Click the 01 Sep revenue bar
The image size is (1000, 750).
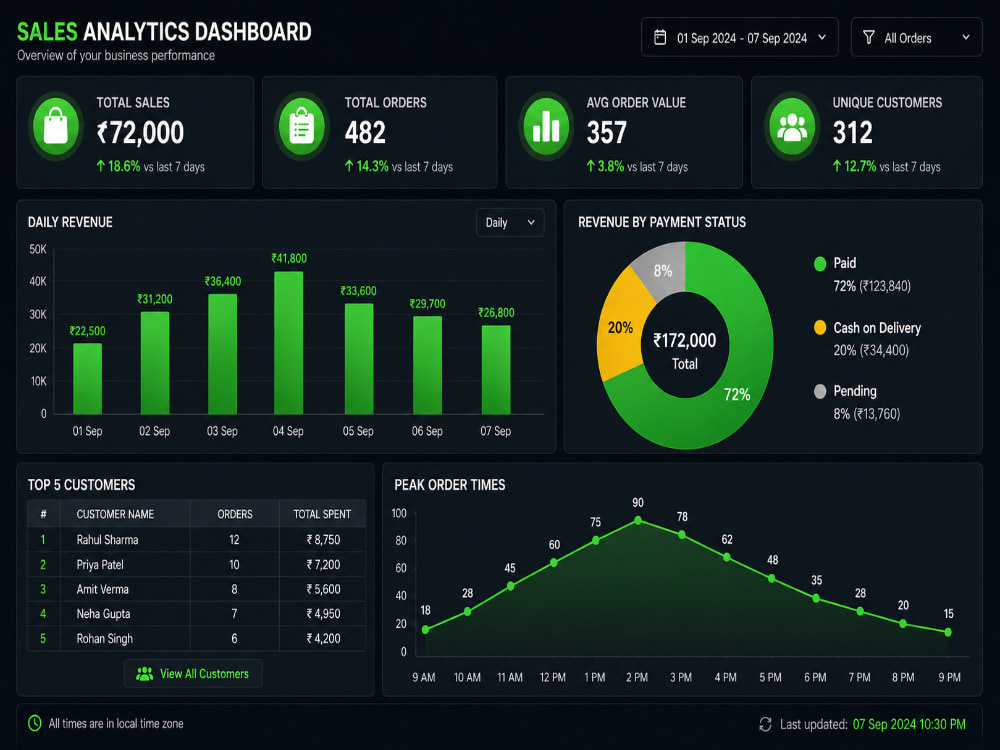coord(87,379)
